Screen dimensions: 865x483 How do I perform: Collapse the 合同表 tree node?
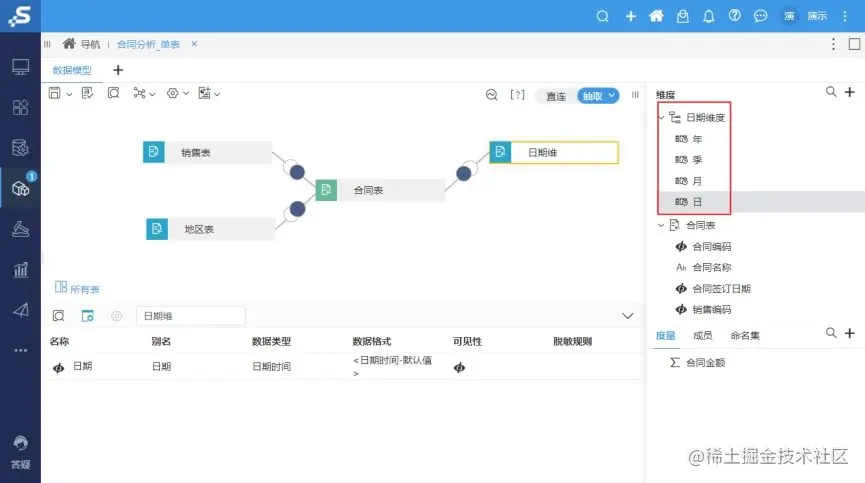pyautogui.click(x=661, y=226)
